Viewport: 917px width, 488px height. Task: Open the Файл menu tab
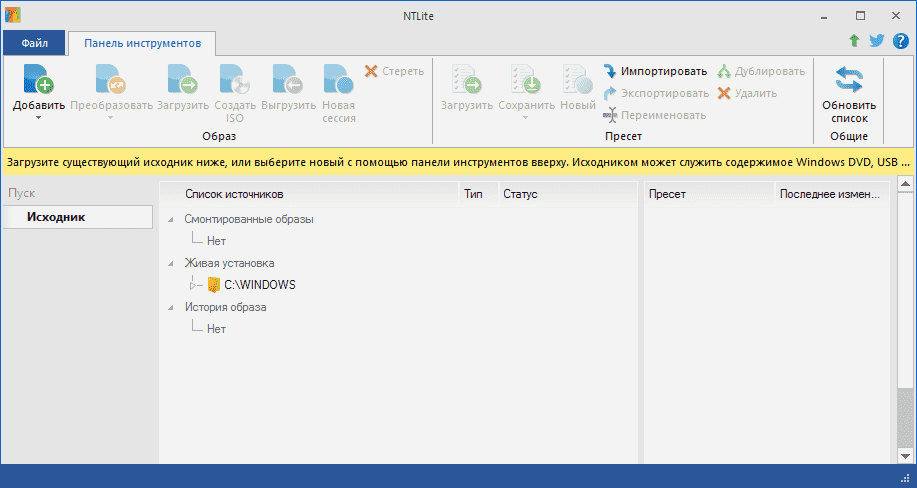coord(34,43)
